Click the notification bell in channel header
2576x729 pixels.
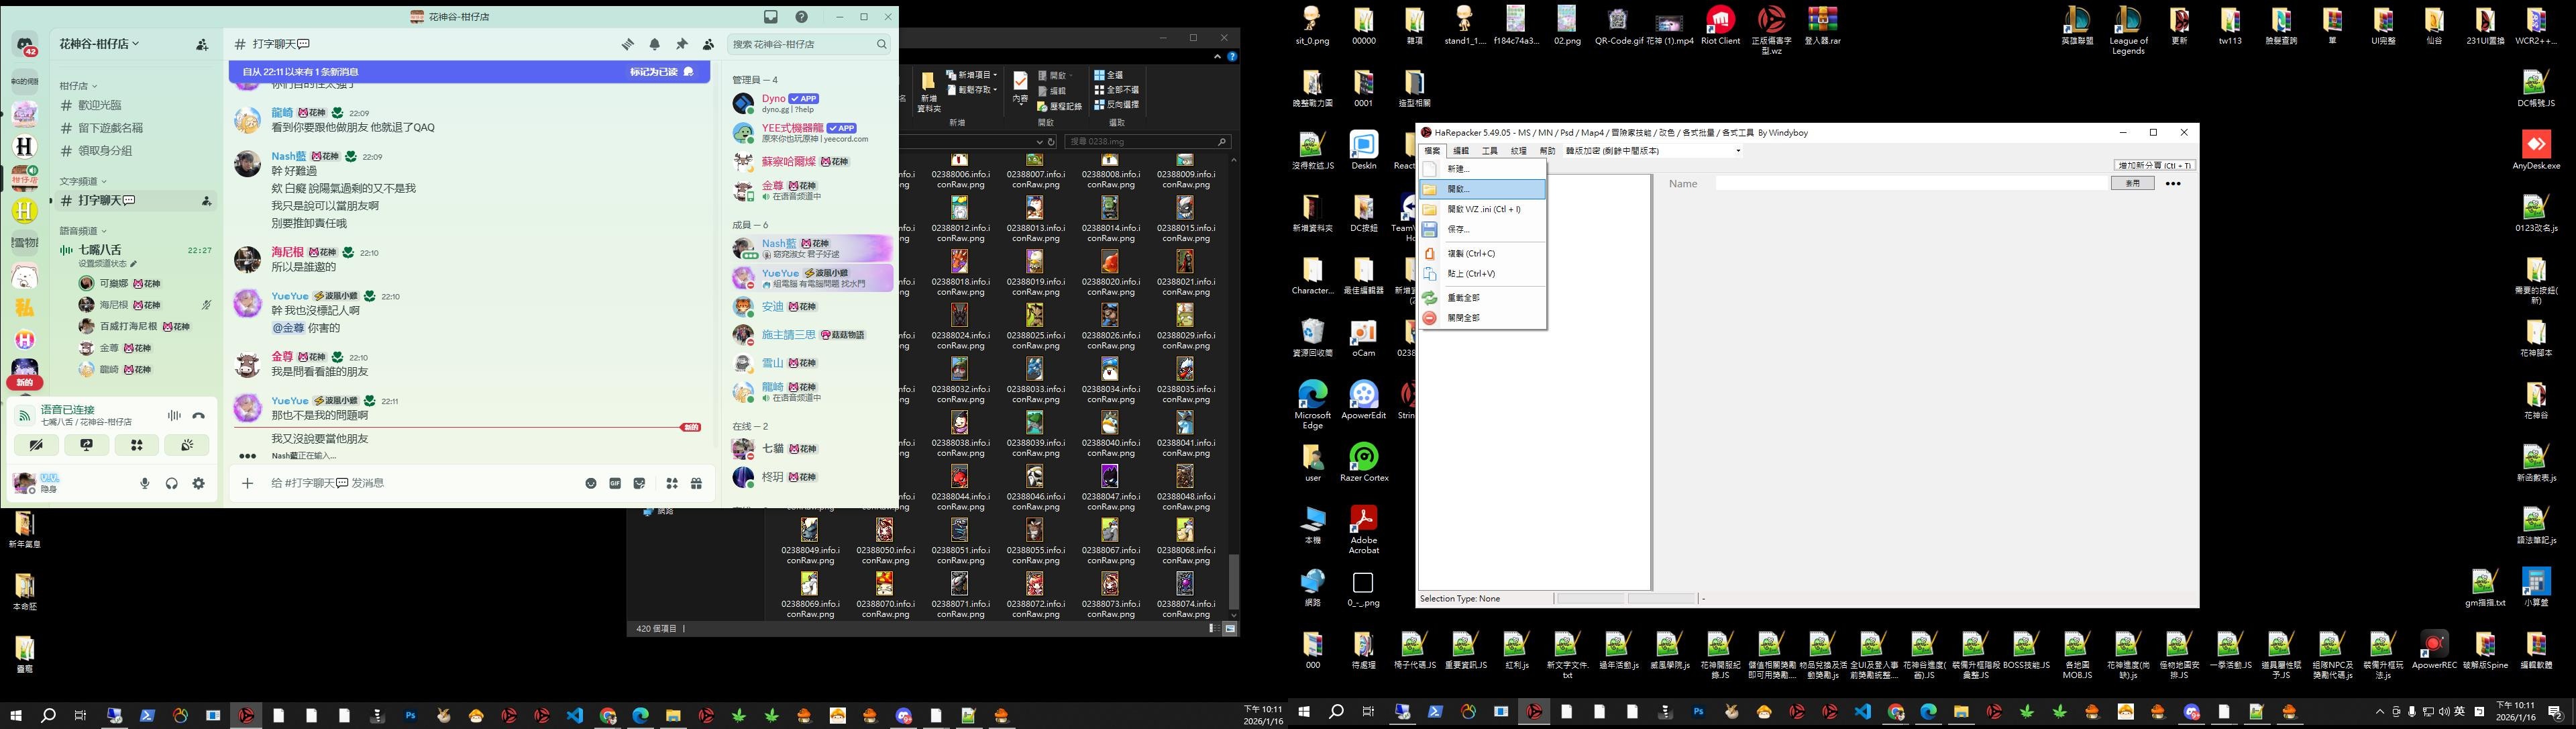click(x=655, y=44)
